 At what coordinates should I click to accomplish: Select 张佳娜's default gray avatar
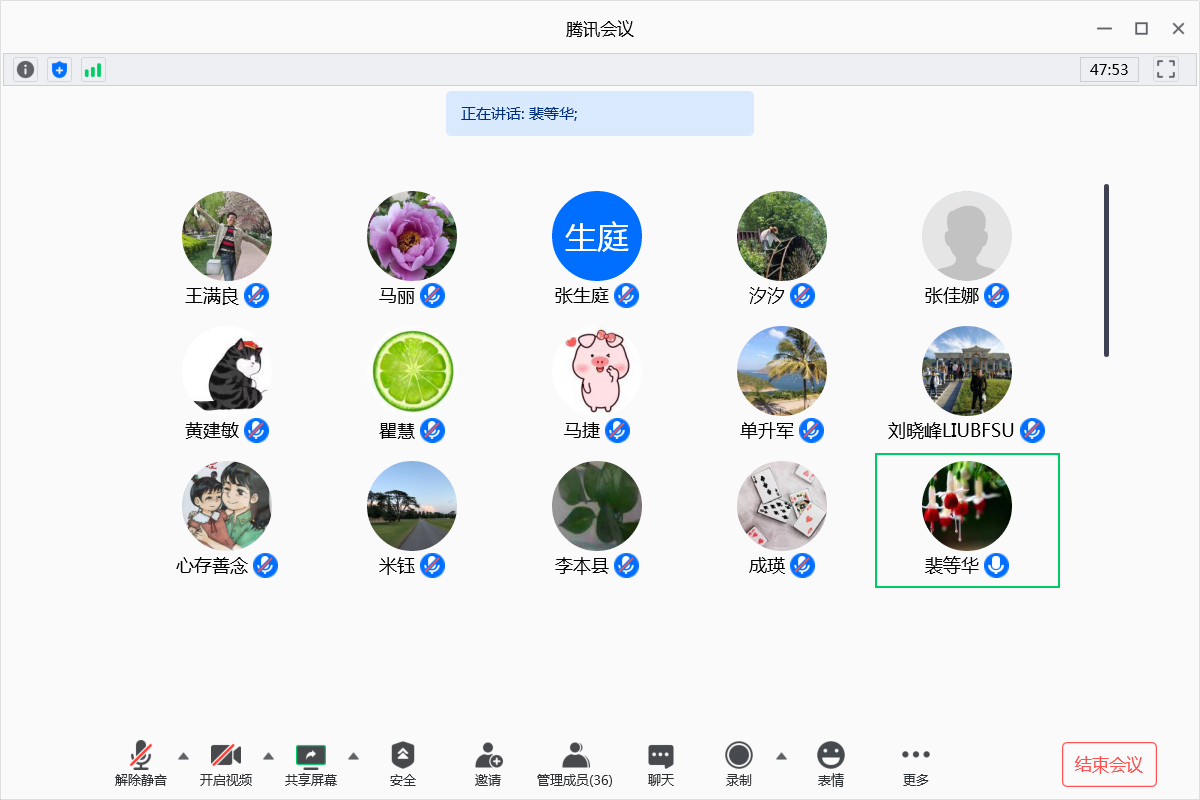(x=967, y=236)
